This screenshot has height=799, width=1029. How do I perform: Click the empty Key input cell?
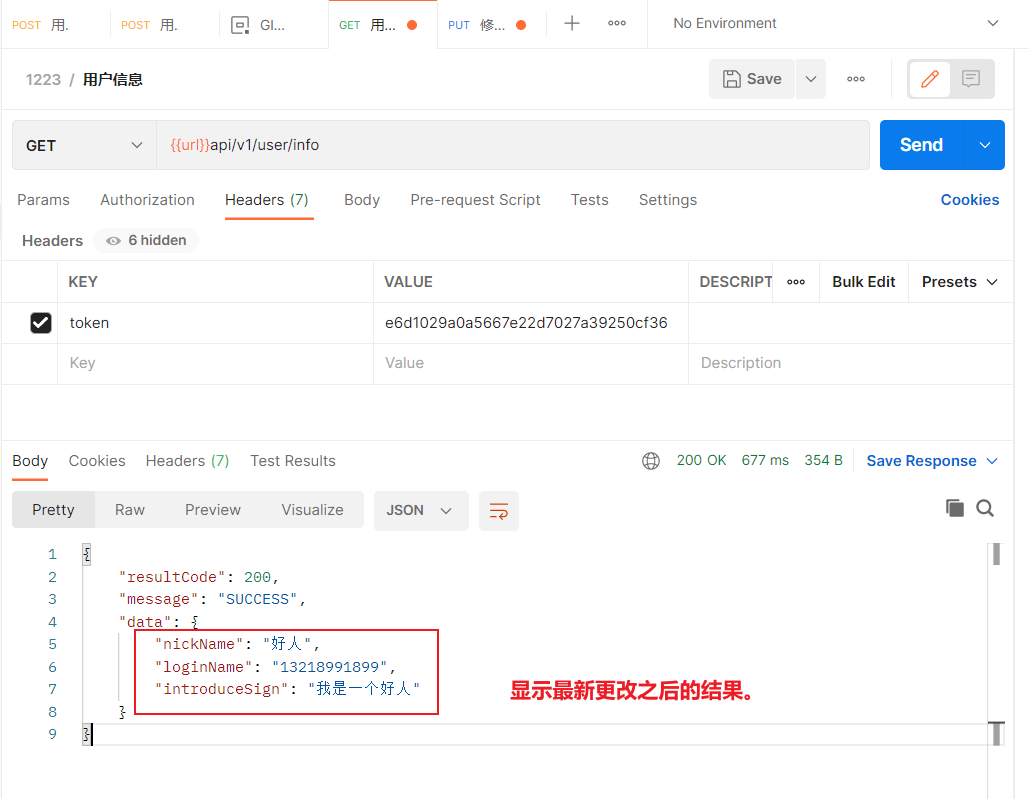pos(215,363)
